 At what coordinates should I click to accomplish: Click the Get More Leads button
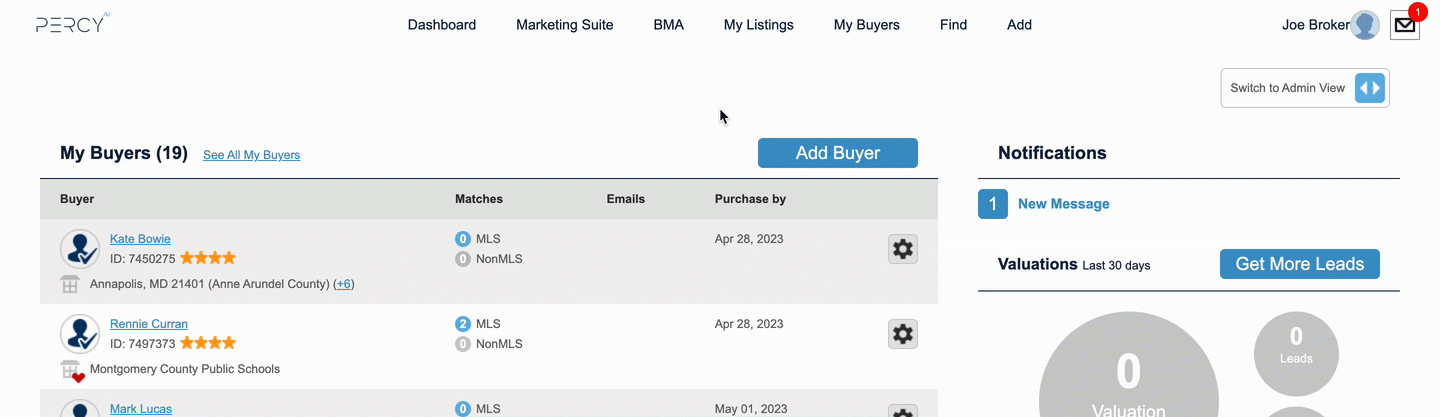[x=1300, y=264]
